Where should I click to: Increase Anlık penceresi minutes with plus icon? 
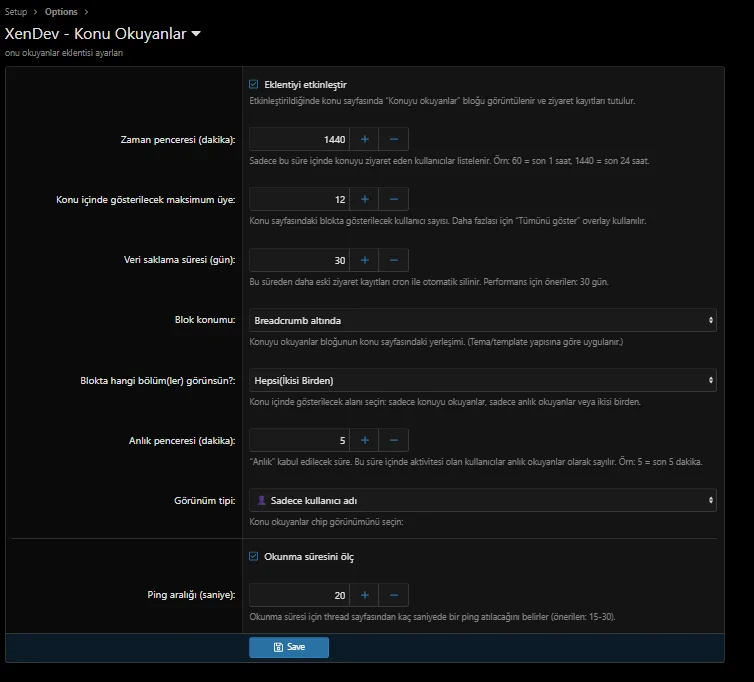364,440
